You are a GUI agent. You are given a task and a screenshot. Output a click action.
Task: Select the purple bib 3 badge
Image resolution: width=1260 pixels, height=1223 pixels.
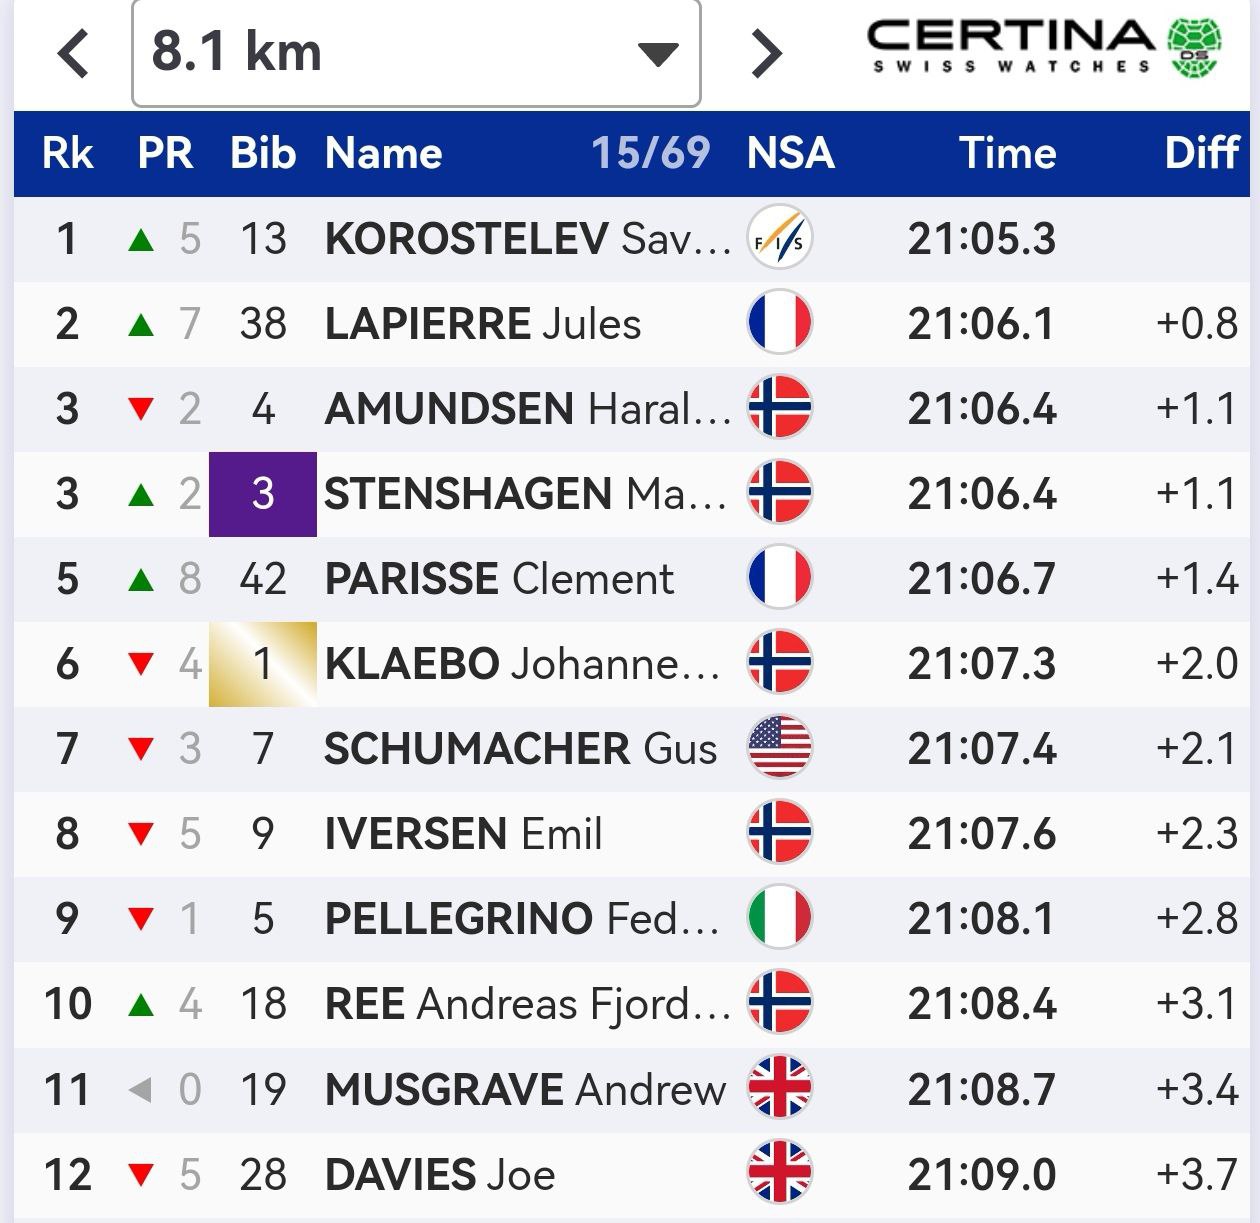[263, 494]
